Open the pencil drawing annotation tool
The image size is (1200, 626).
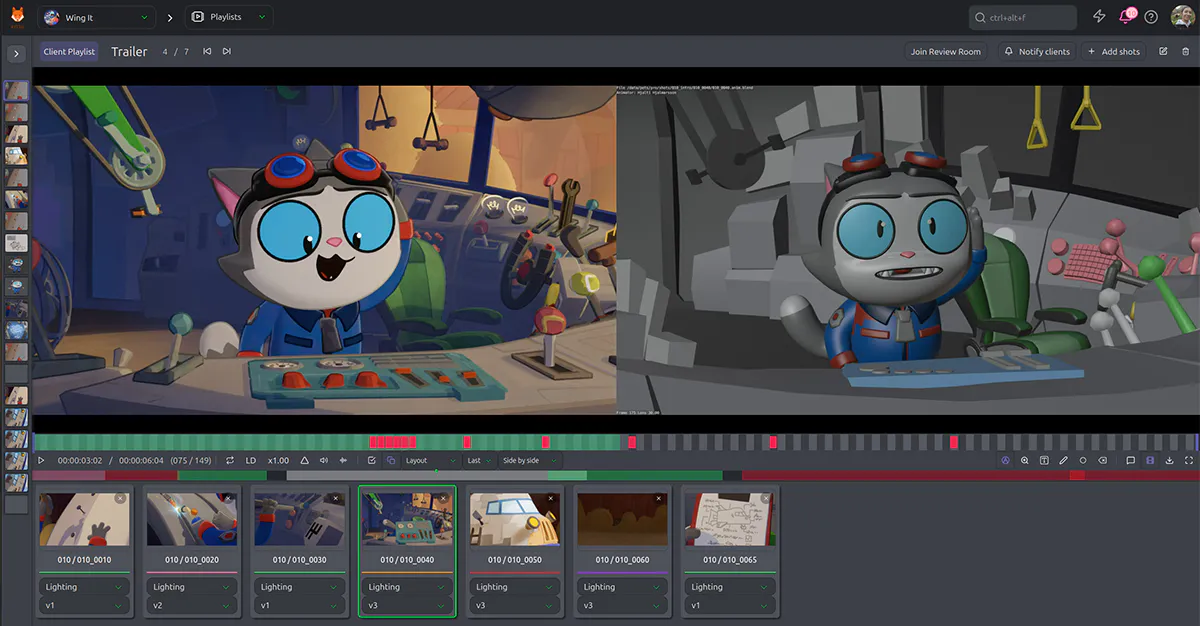tap(1063, 460)
